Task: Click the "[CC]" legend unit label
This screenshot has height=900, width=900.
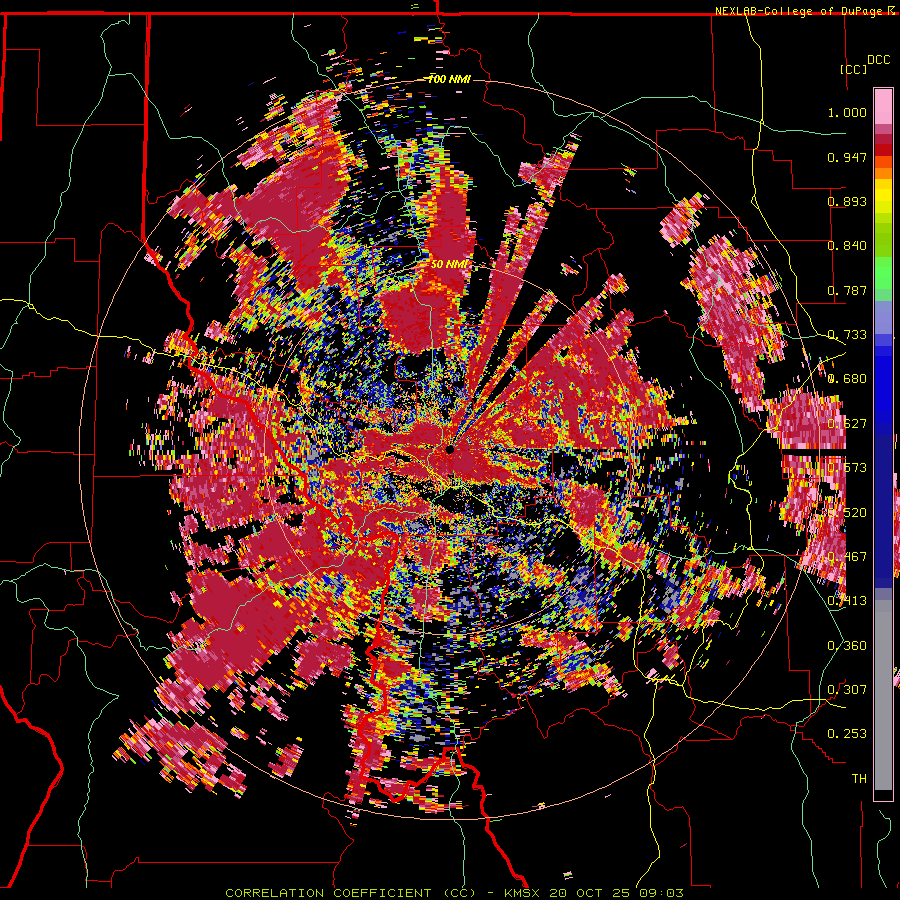Action: pyautogui.click(x=853, y=69)
